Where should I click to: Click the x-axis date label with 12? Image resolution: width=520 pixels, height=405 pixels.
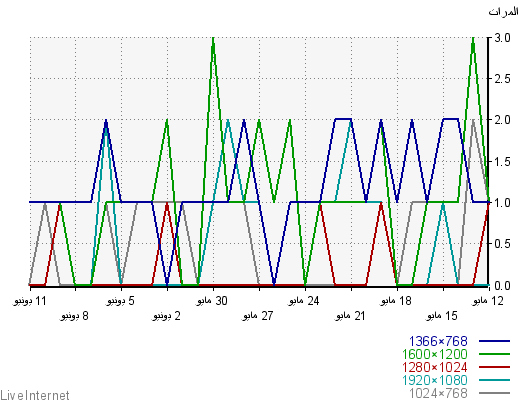488,301
